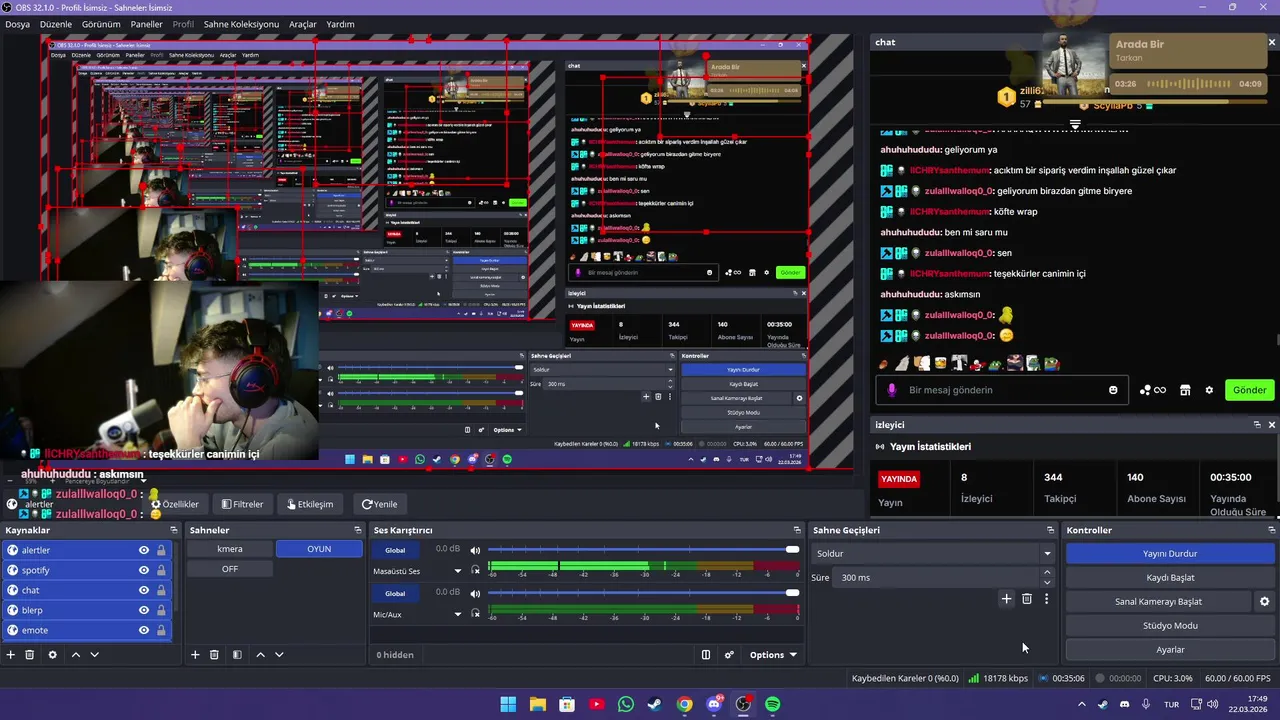The width and height of the screenshot is (1280, 720).
Task: Open chat settings gear icon
Action: click(x=1209, y=390)
